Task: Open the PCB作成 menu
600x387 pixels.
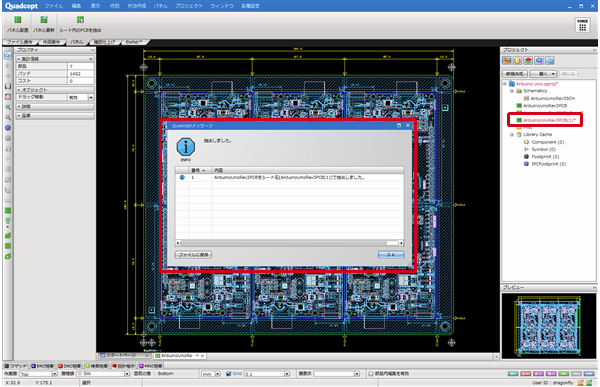Action: [137, 6]
